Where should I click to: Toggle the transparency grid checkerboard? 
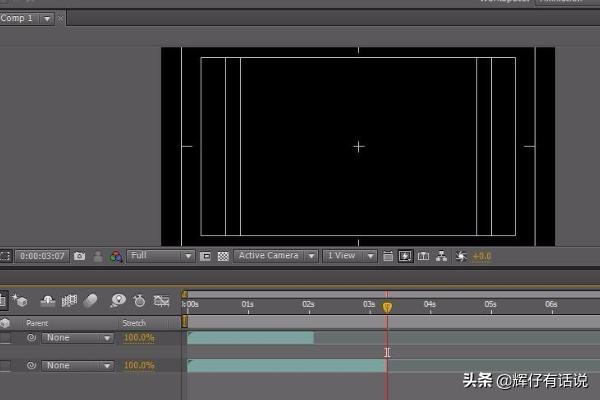pyautogui.click(x=223, y=256)
